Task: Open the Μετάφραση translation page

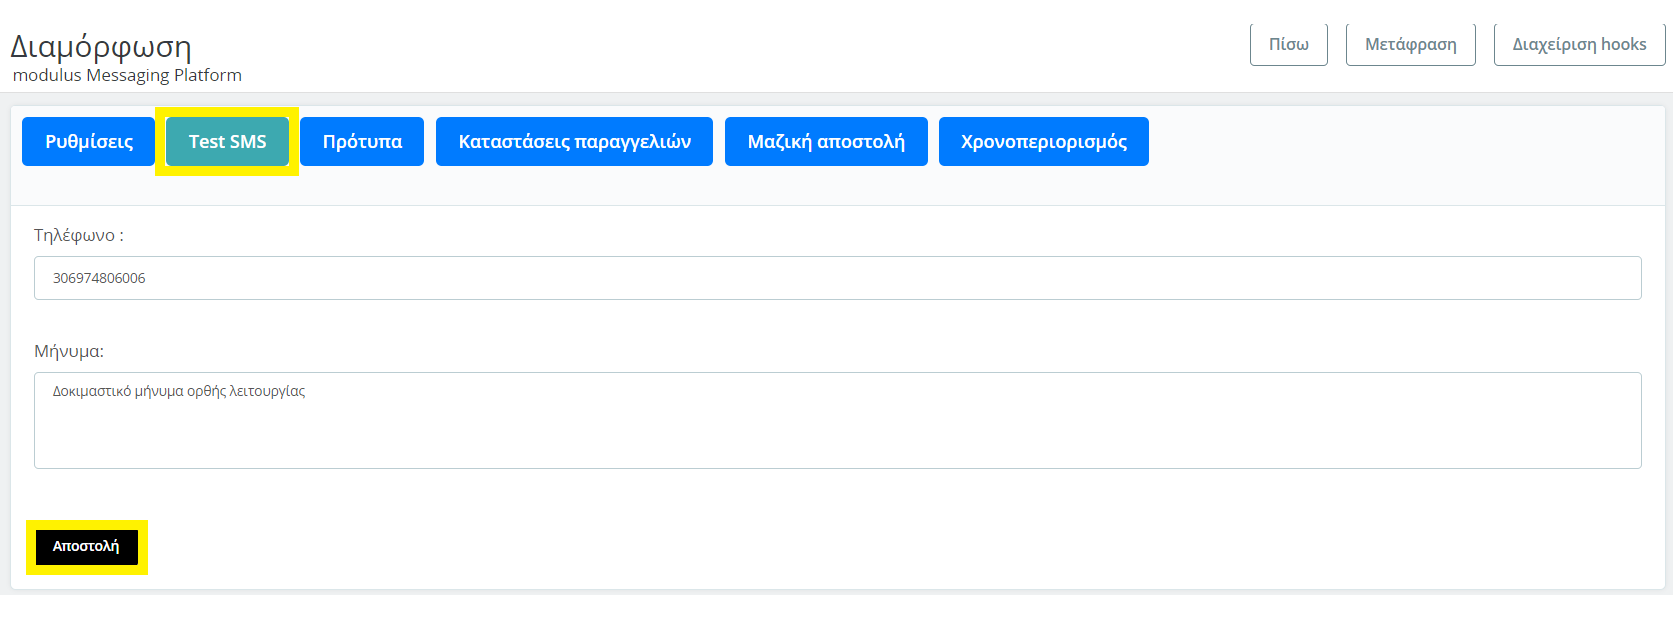Action: click(1410, 45)
